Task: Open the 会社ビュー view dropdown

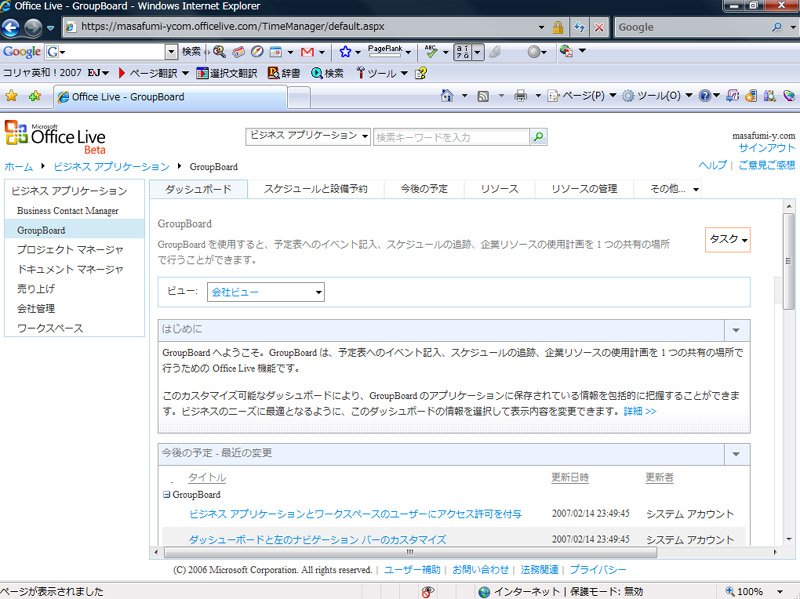Action: tap(265, 292)
